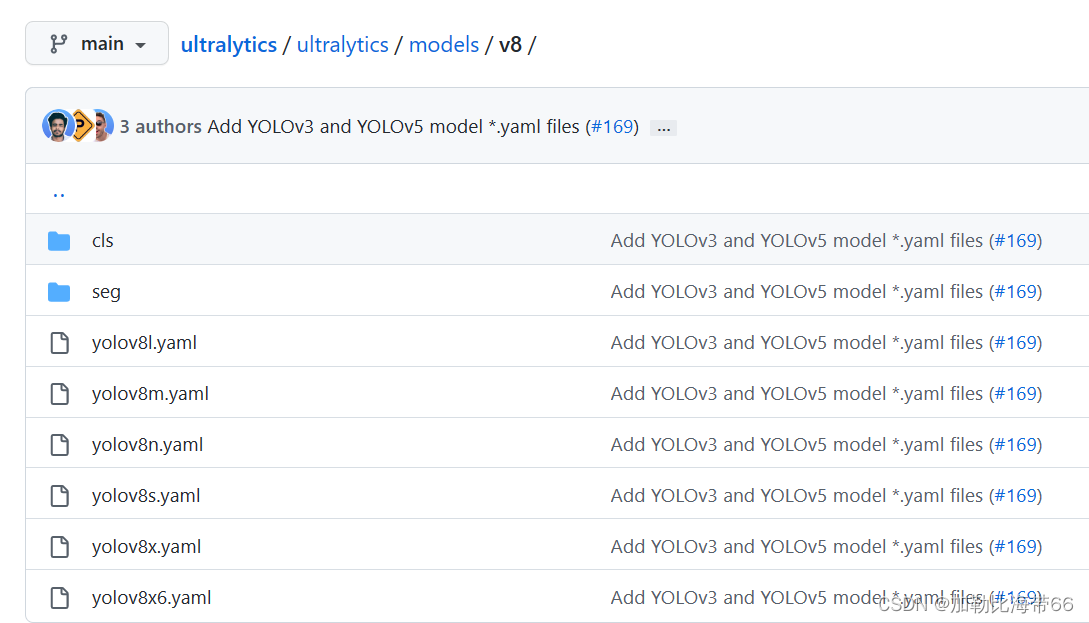Click the git branch icon
The width and height of the screenshot is (1089, 623).
(59, 44)
